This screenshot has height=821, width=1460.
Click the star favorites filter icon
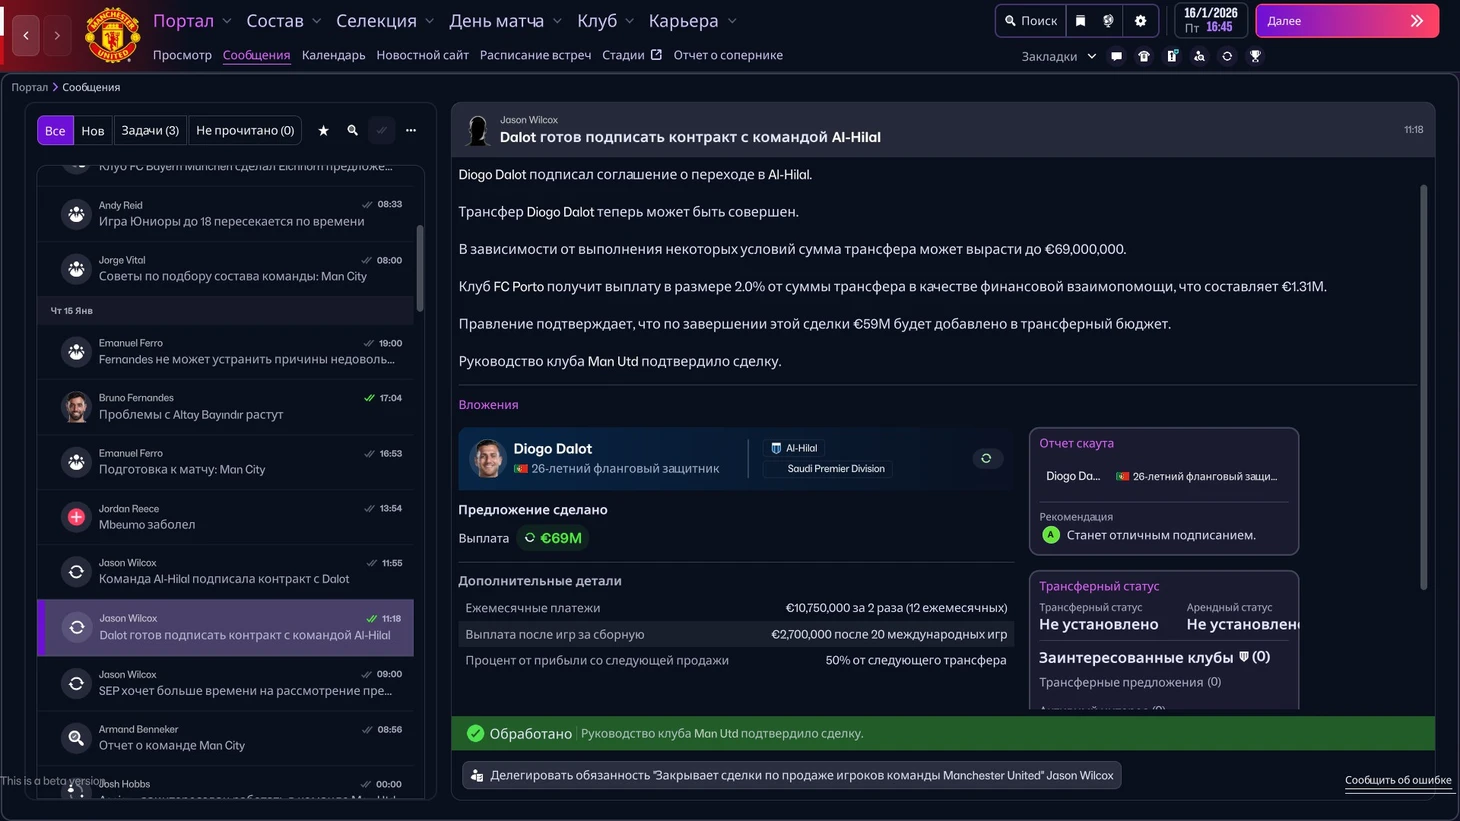(323, 131)
